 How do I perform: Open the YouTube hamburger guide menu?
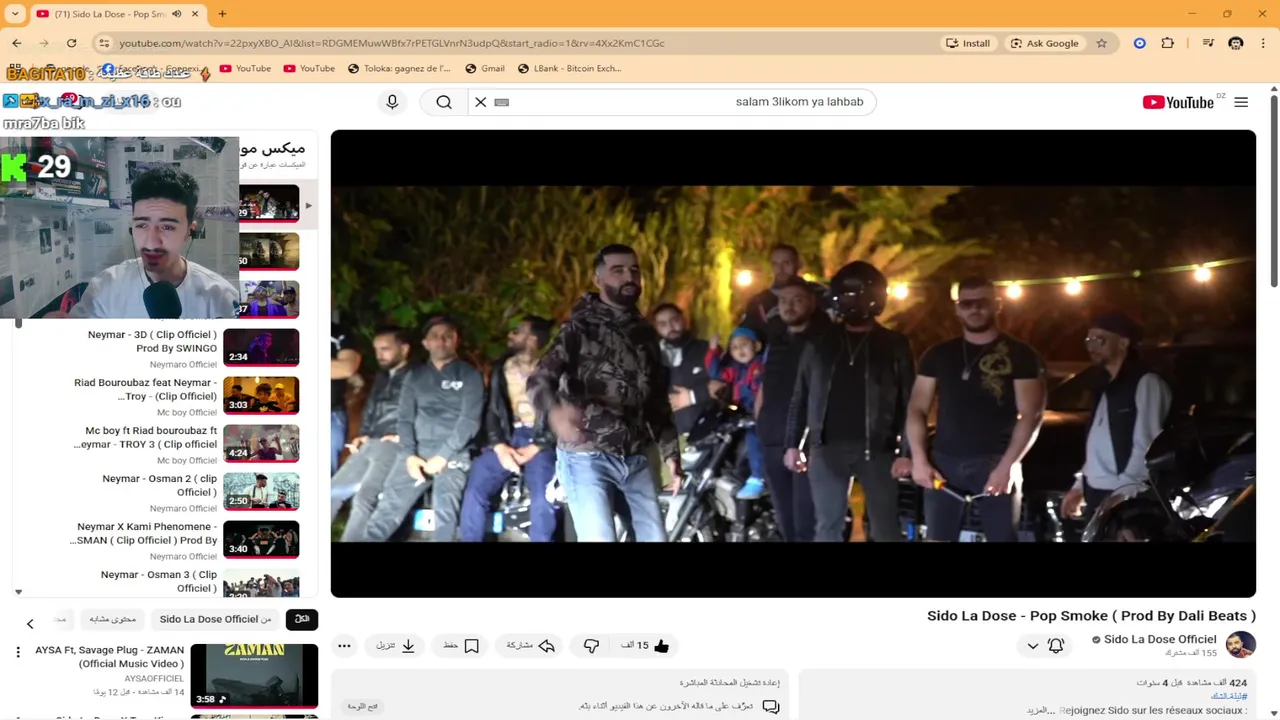coord(1241,102)
